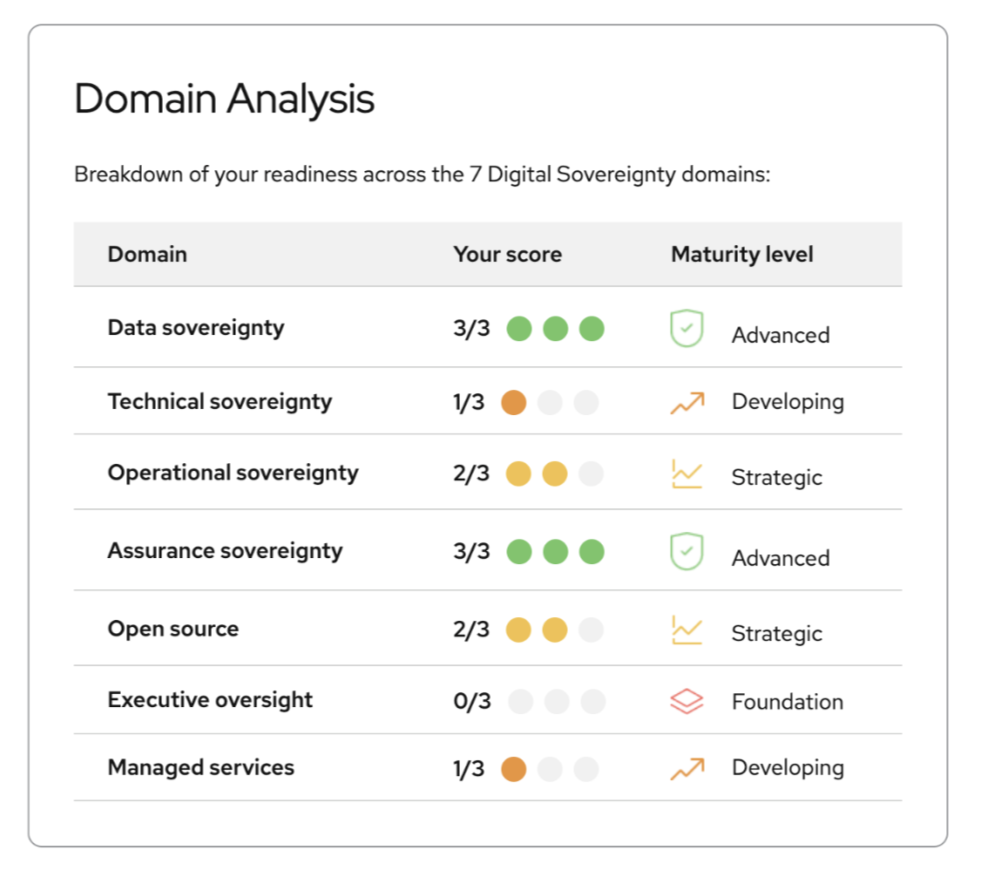Click the shield icon in Assurance sovereignty row
Viewport: 982px width, 872px height.
click(687, 552)
